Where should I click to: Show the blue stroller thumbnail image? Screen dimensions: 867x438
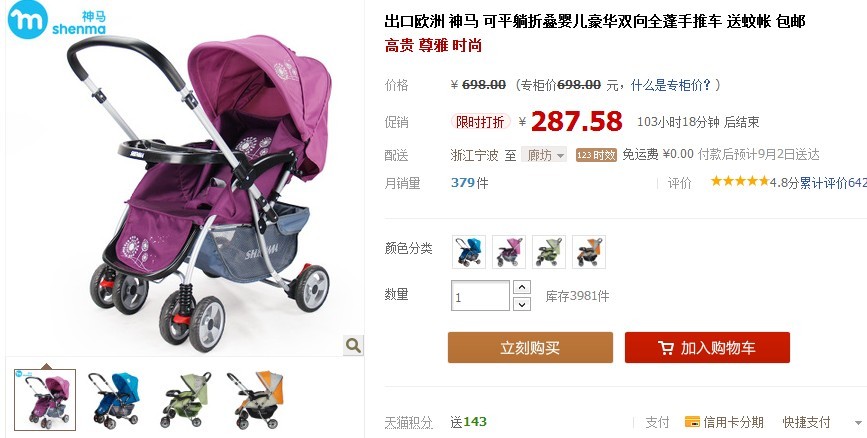115,400
